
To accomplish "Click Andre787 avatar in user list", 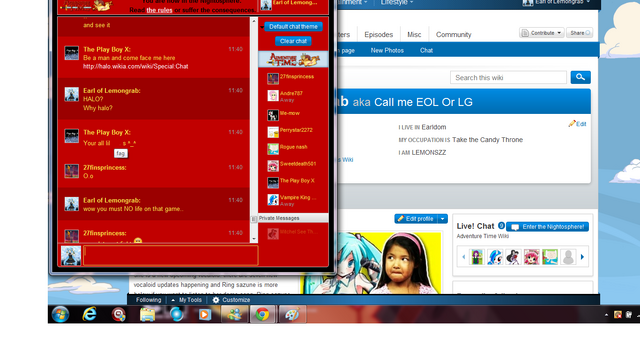I will 273,96.
